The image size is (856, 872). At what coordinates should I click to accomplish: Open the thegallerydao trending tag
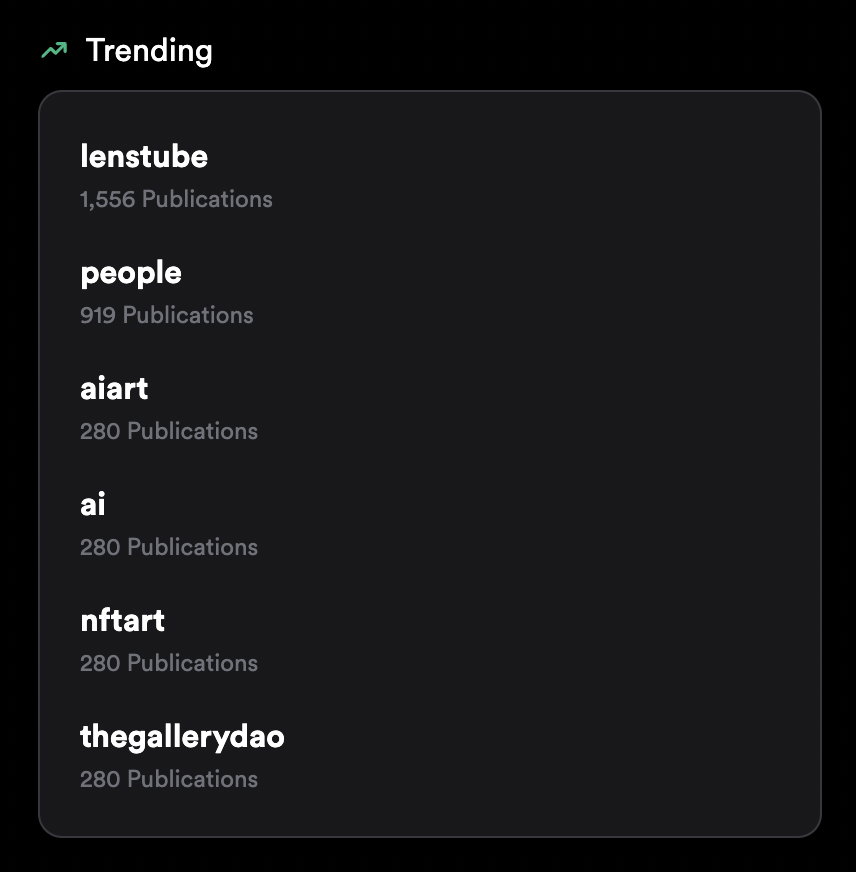[182, 737]
